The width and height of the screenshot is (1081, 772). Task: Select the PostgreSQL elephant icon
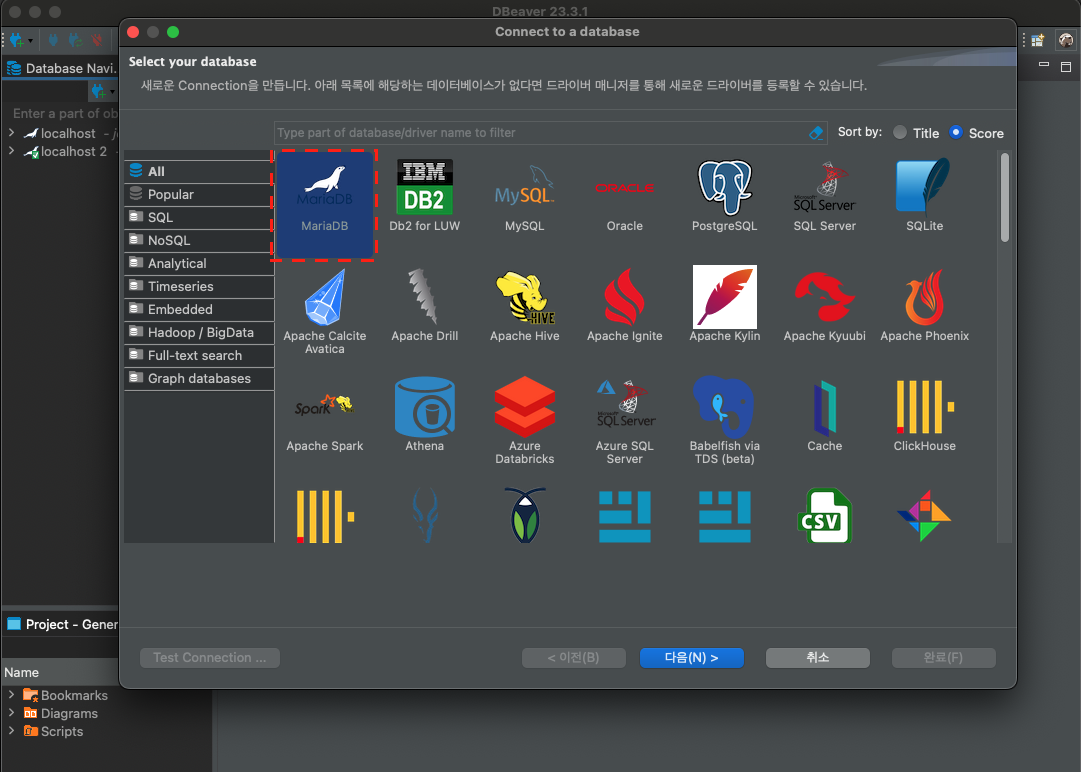(724, 196)
